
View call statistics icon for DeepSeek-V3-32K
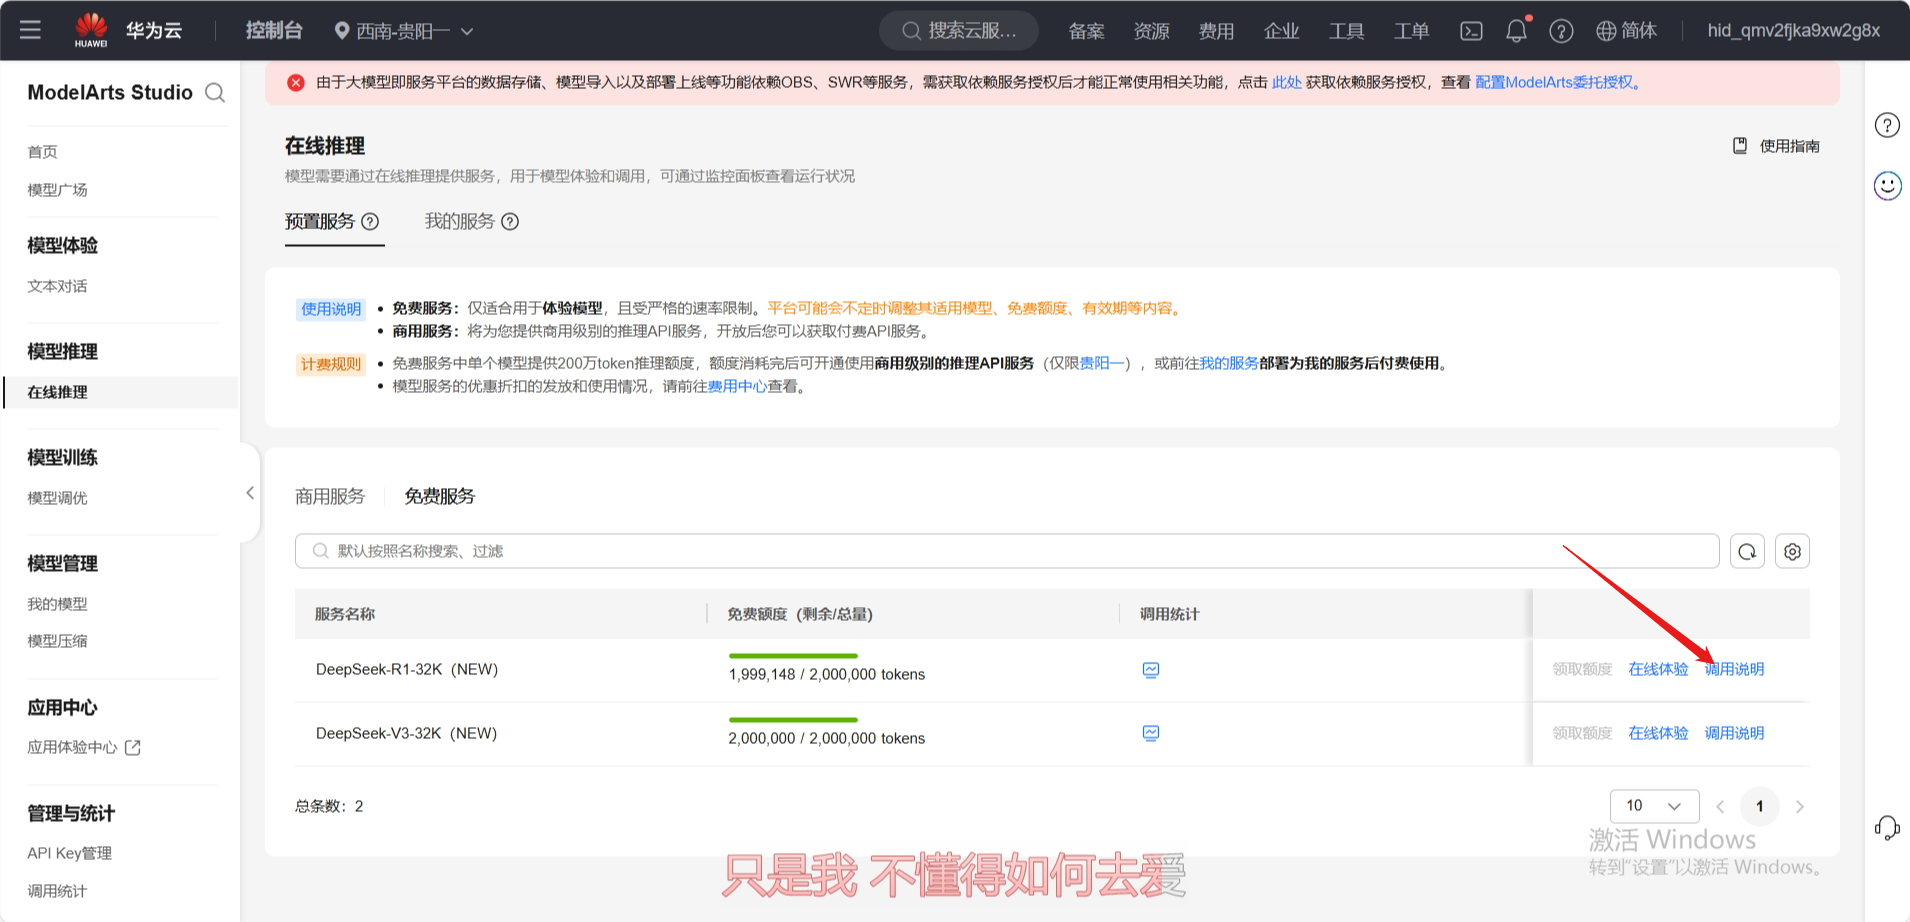[1151, 733]
